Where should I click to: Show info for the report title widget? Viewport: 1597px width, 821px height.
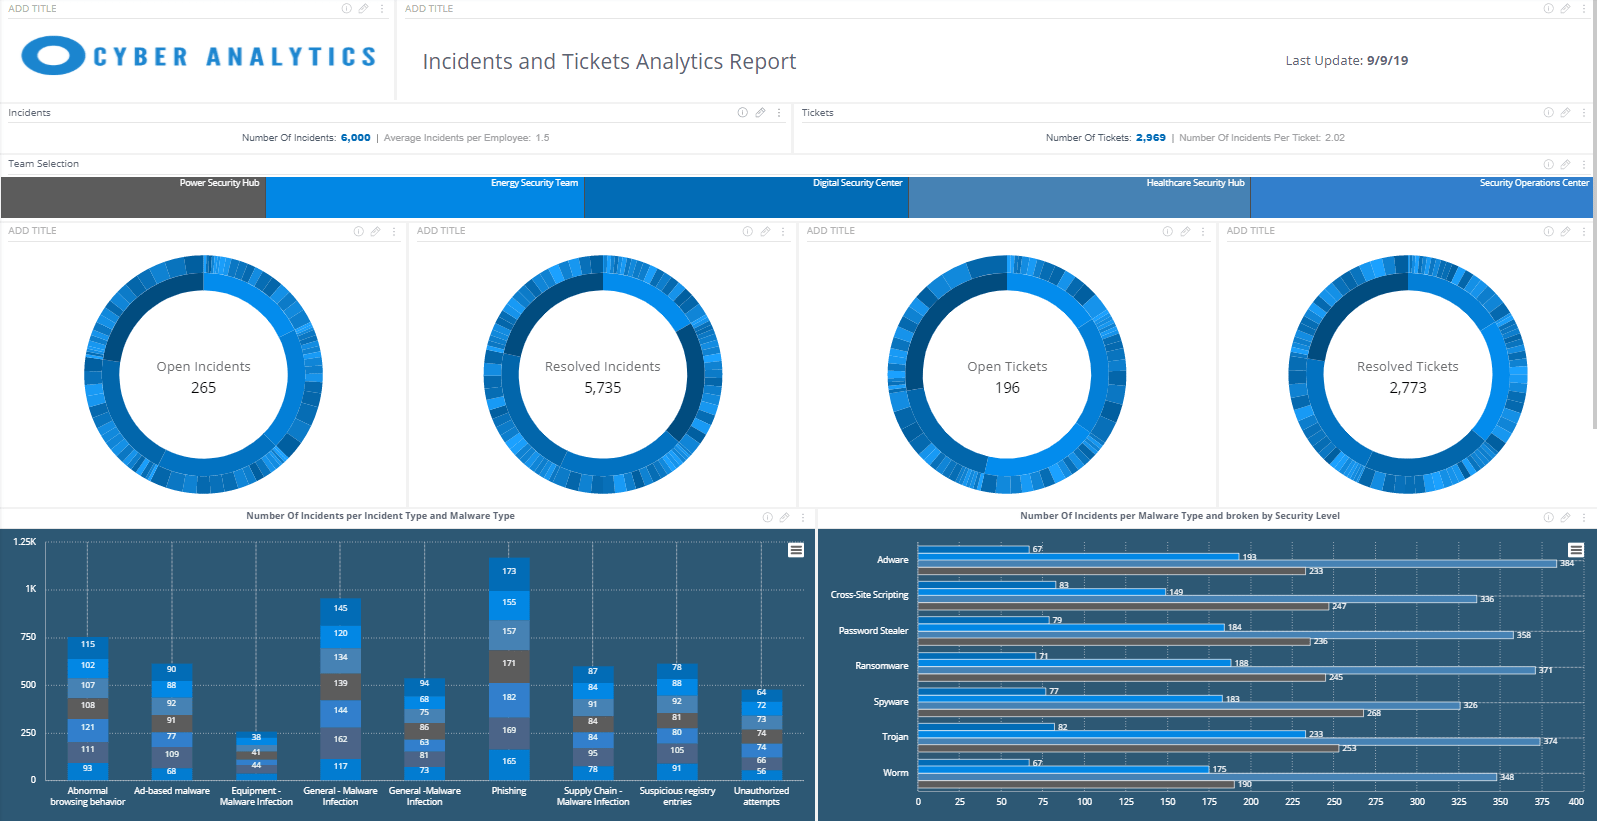[x=1548, y=8]
